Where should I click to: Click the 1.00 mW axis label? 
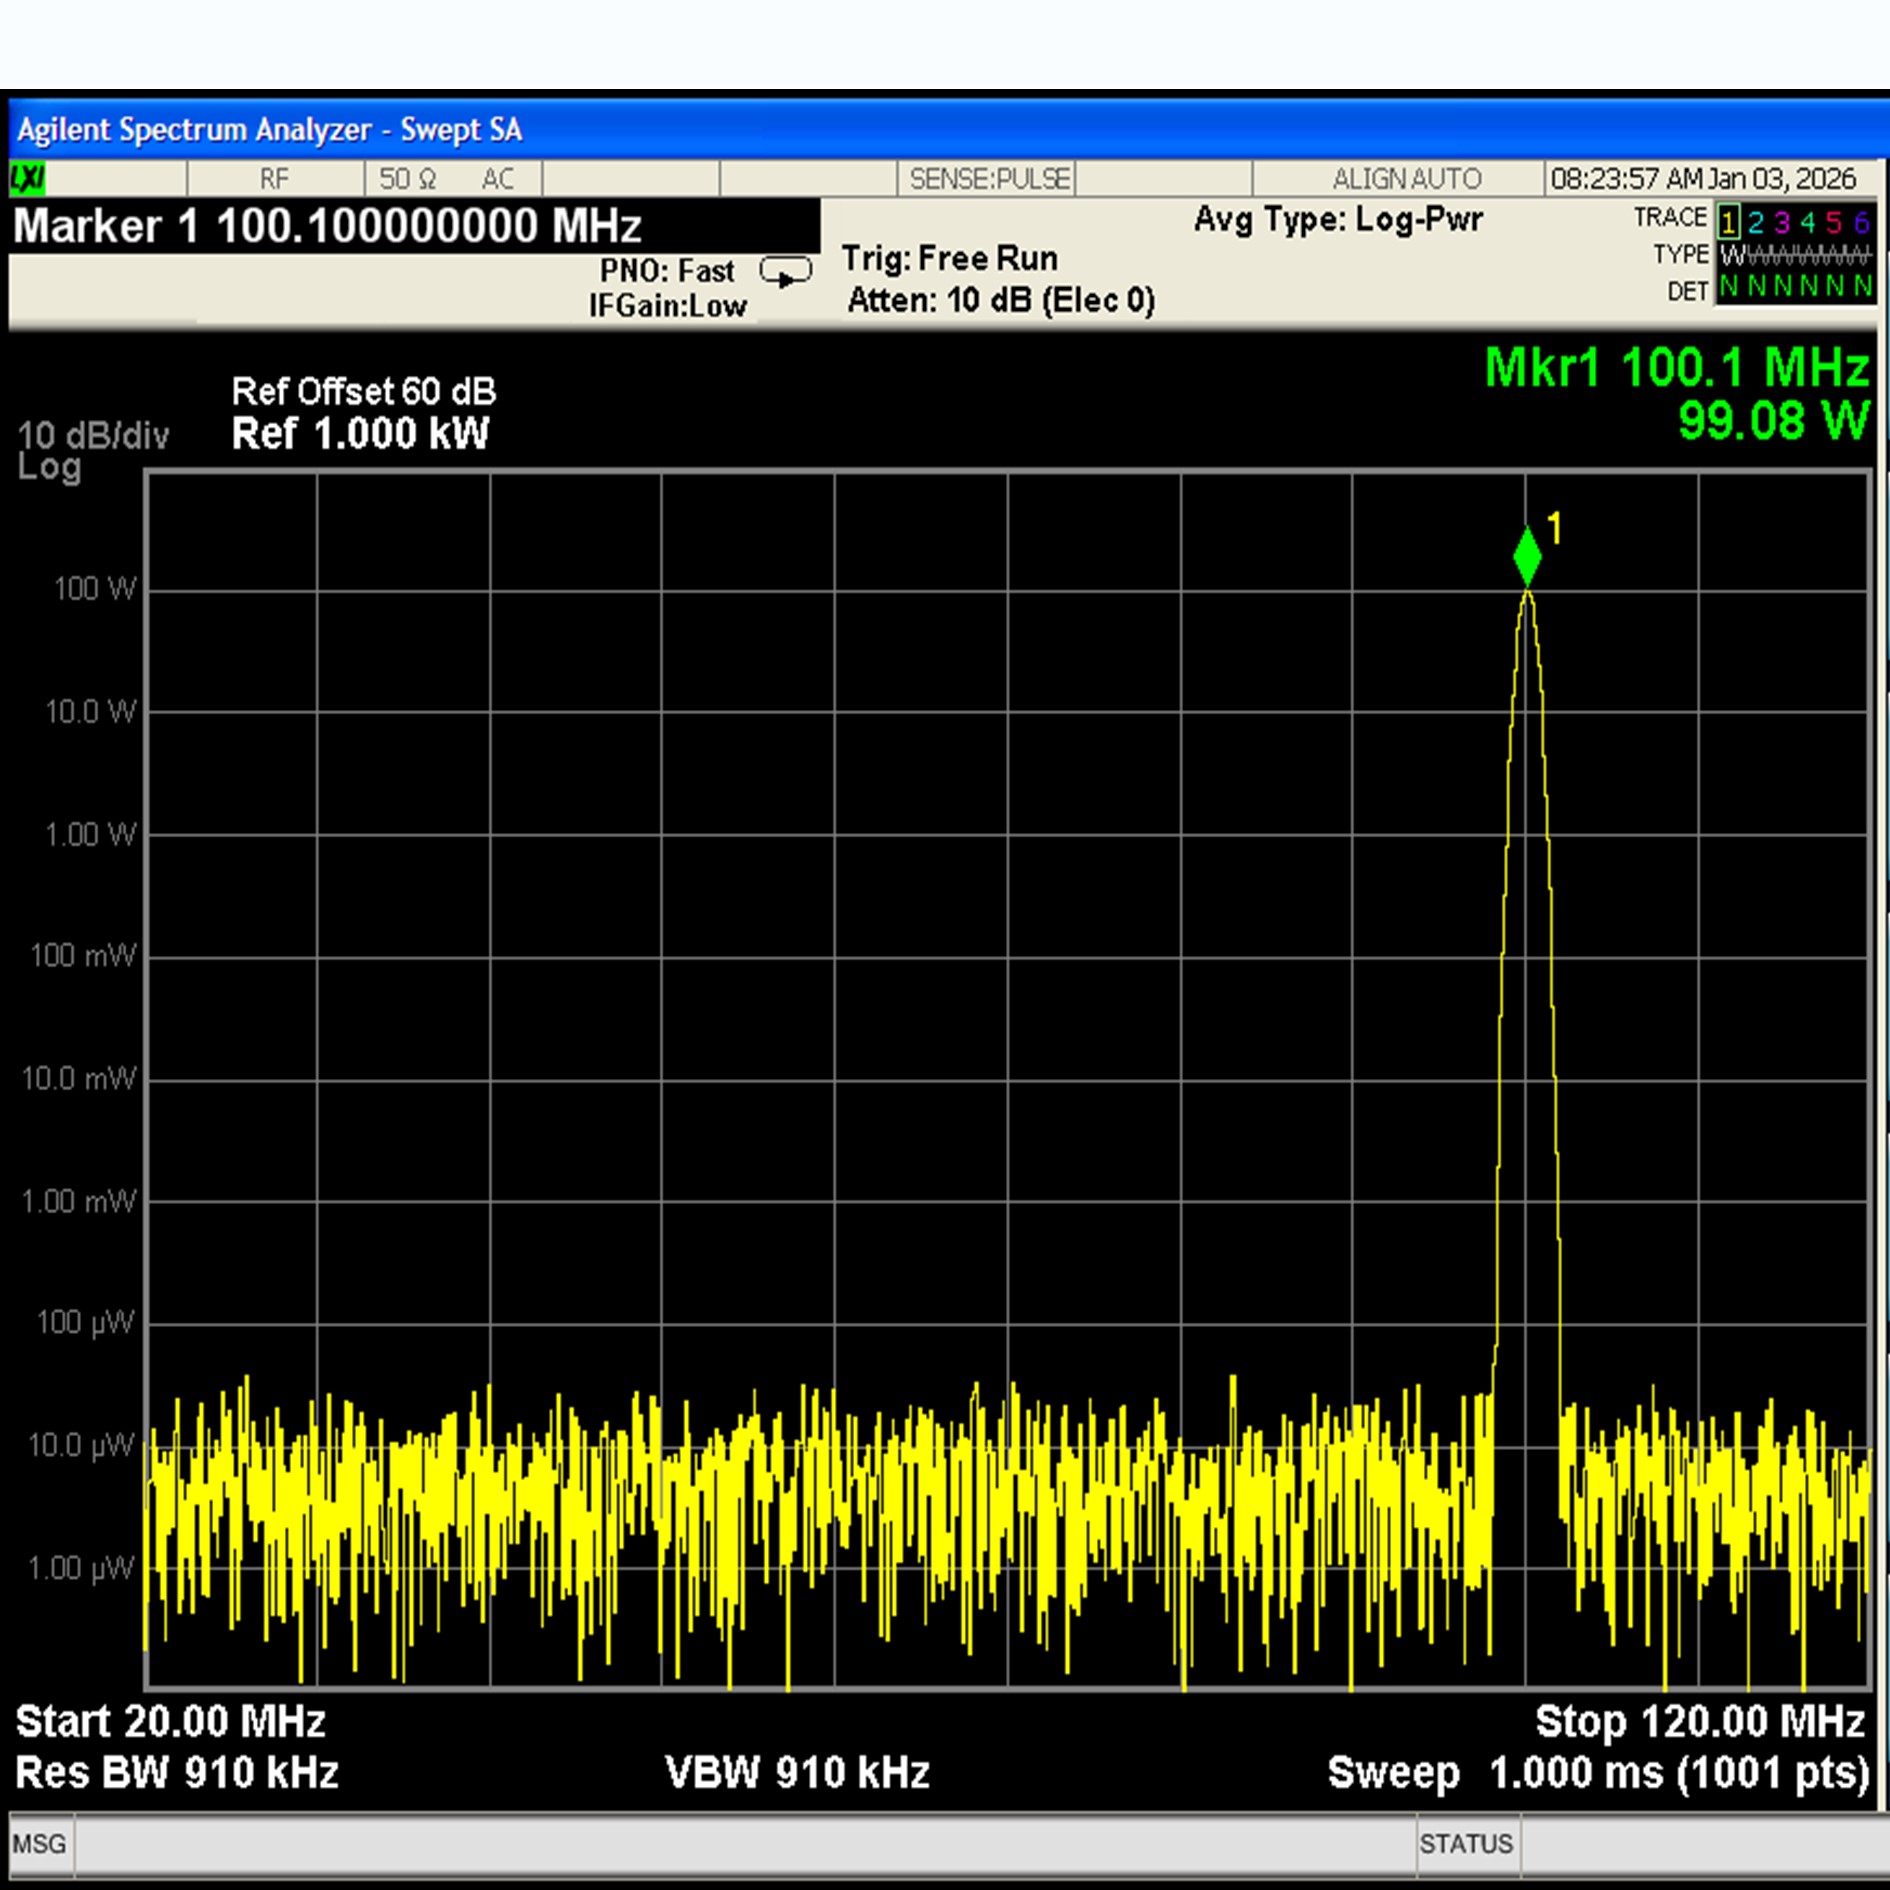click(x=79, y=1201)
